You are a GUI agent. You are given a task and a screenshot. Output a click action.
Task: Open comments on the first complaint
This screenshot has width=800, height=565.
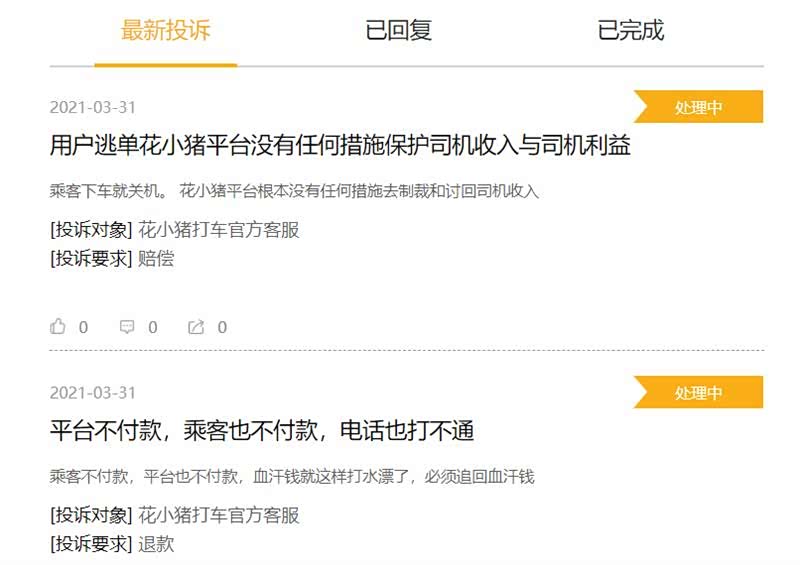pyautogui.click(x=127, y=327)
